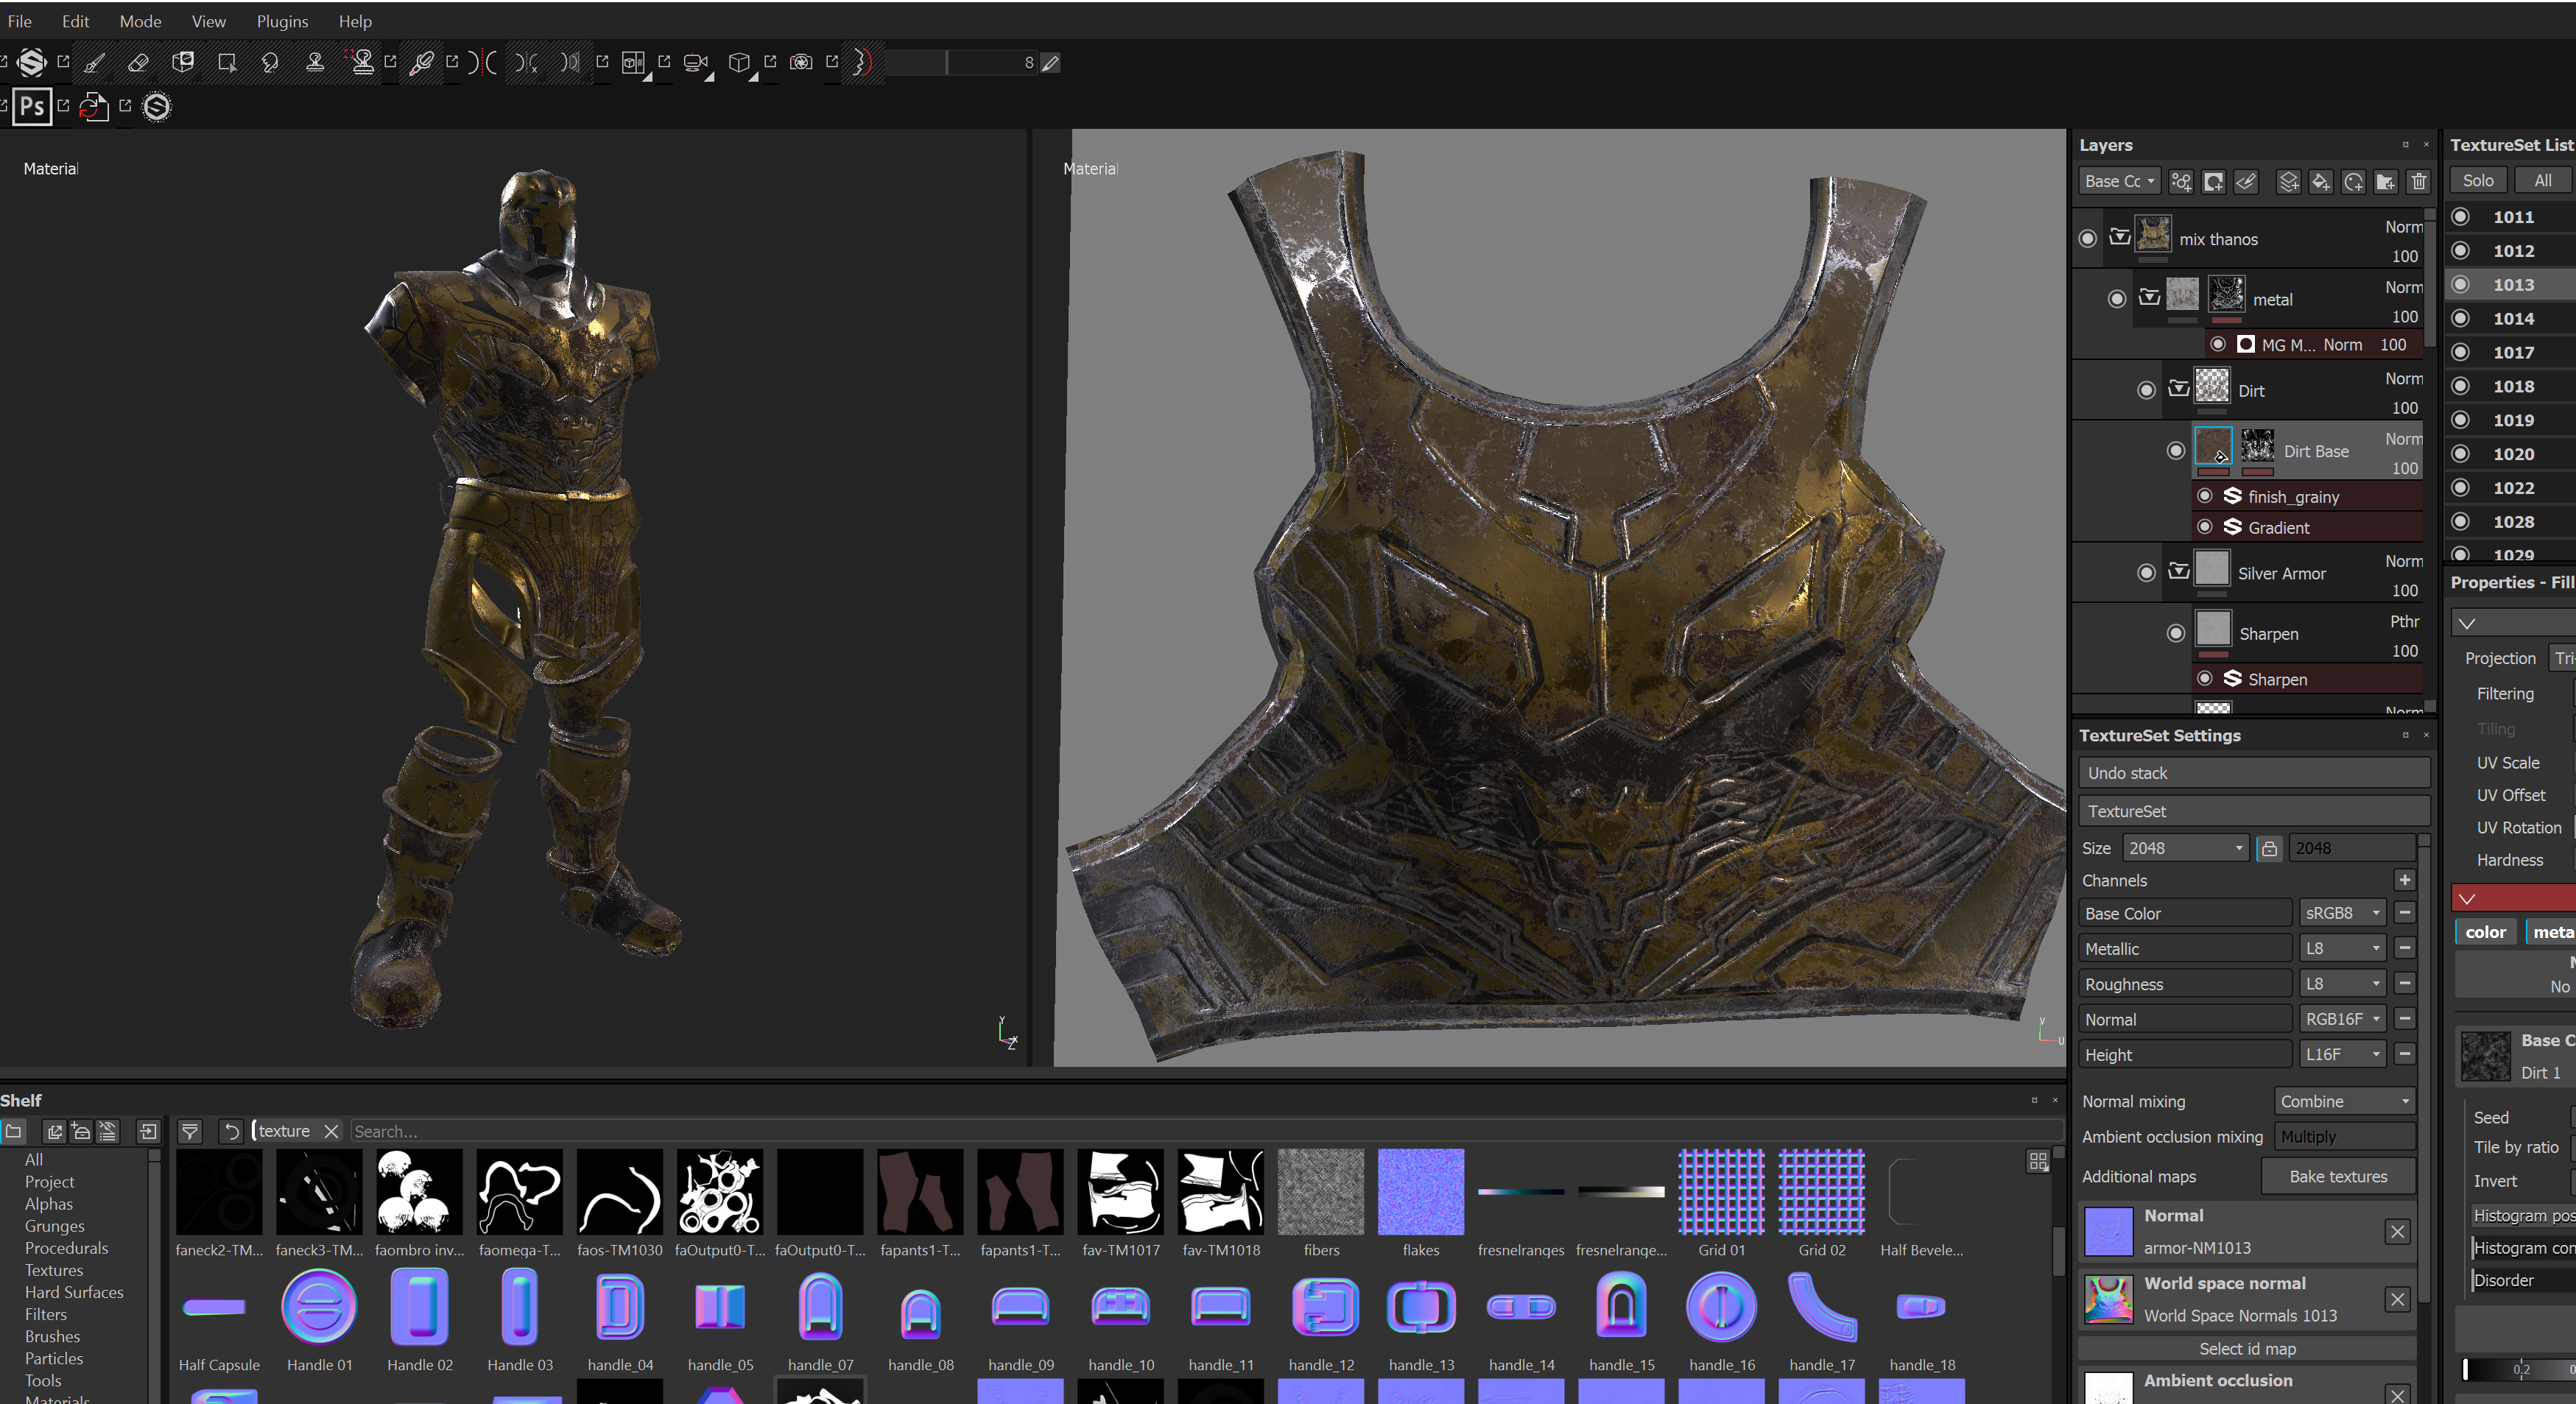Click the Bake textures button
The image size is (2576, 1404).
point(2337,1176)
